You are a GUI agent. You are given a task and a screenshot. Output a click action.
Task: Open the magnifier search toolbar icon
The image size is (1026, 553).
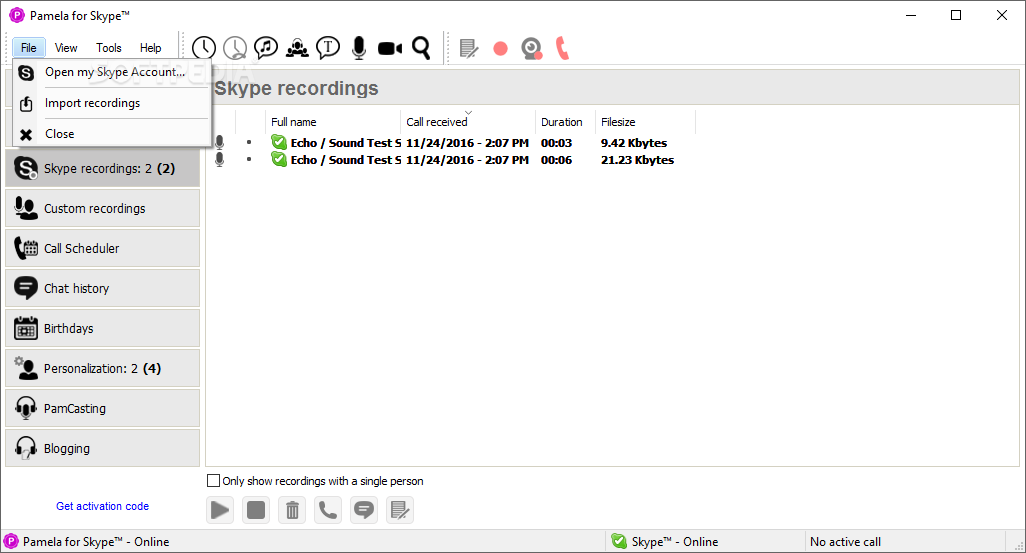421,48
